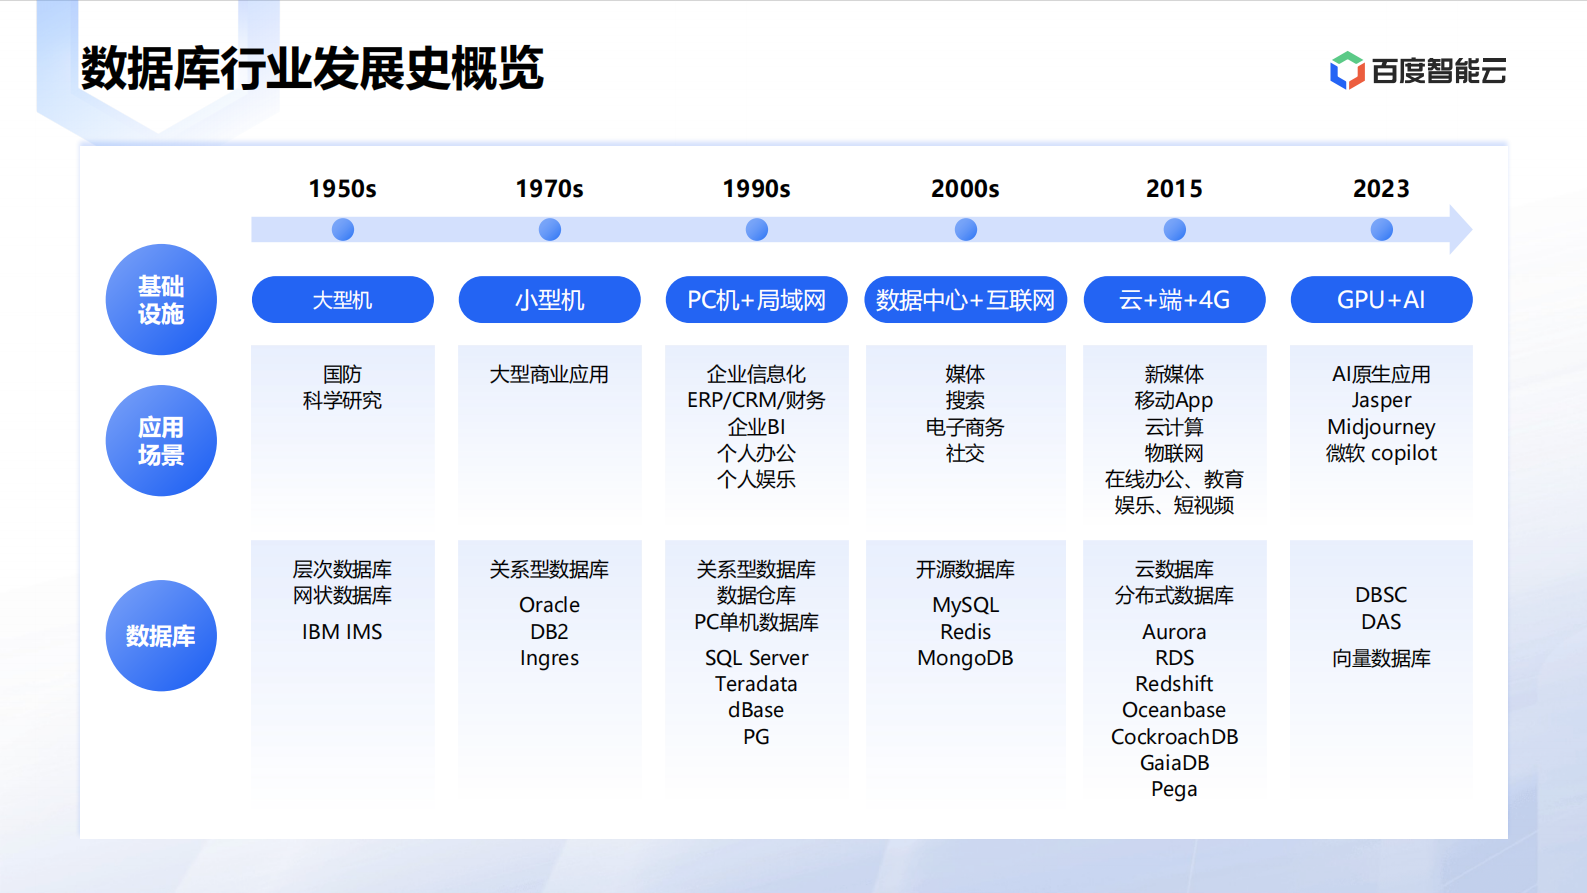Click the PC机+局域网 pill

[x=757, y=300]
